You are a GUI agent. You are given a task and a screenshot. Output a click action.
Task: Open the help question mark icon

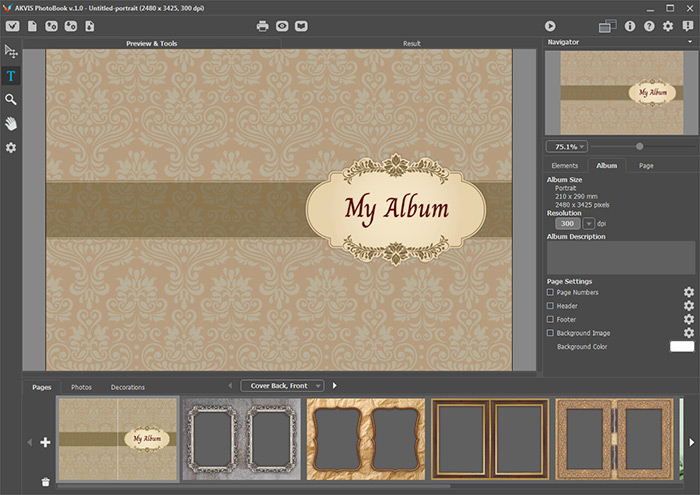(649, 26)
